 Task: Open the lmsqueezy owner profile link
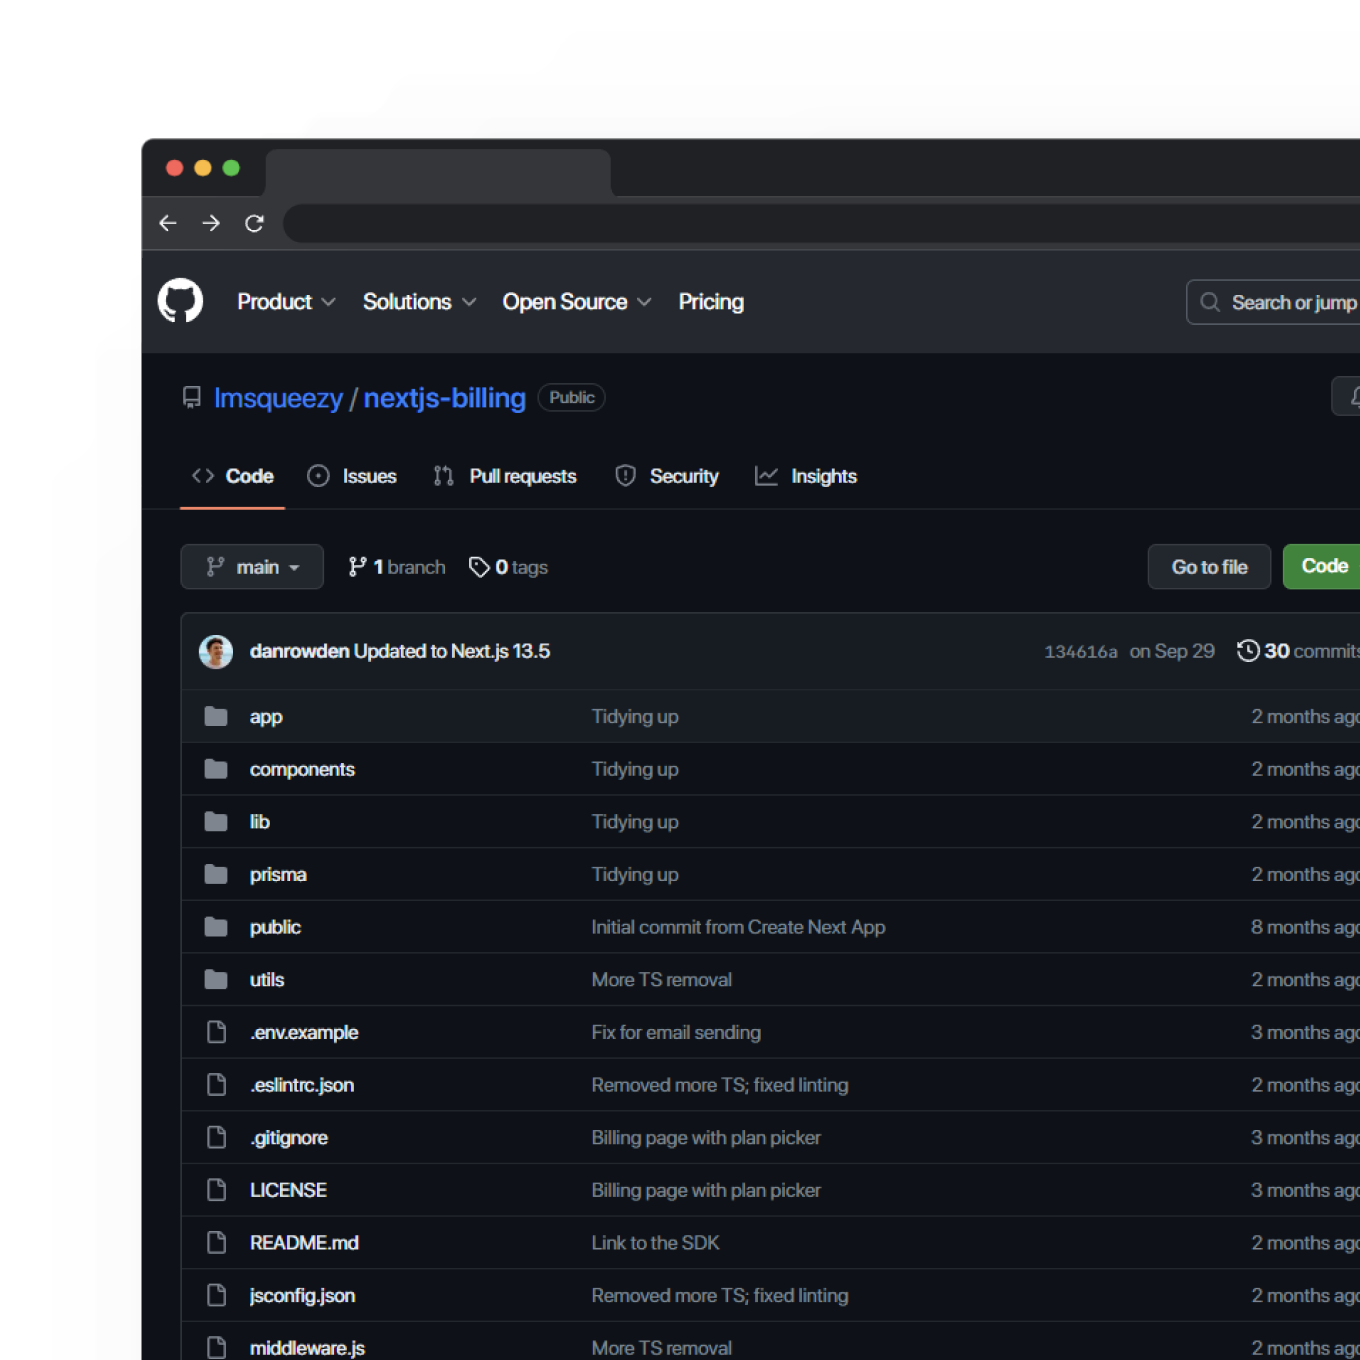click(x=278, y=398)
